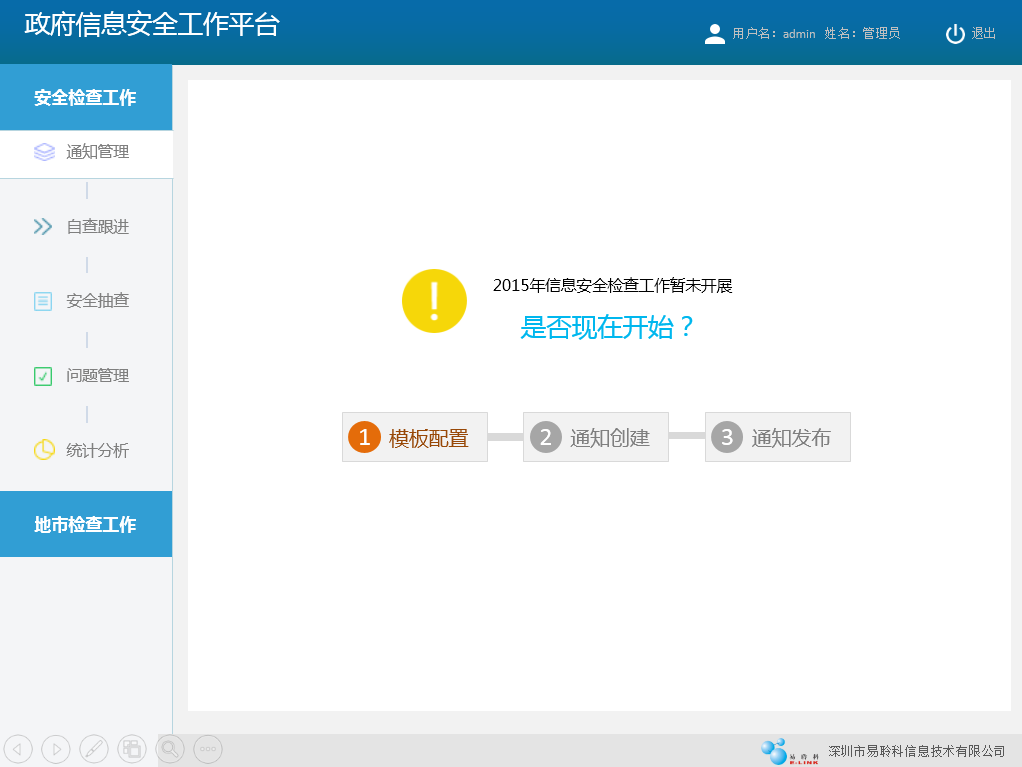Open the more options ellipsis icon

pyautogui.click(x=208, y=748)
